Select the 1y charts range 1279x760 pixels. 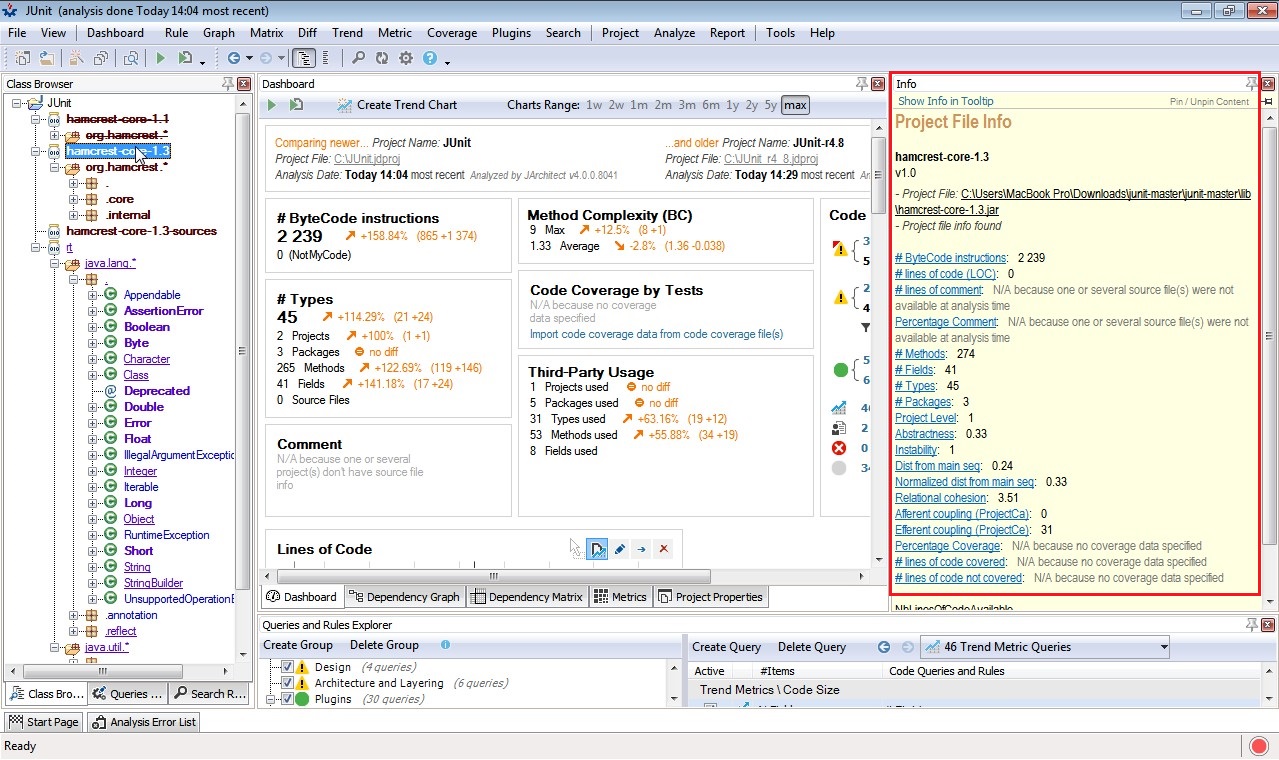pyautogui.click(x=733, y=105)
